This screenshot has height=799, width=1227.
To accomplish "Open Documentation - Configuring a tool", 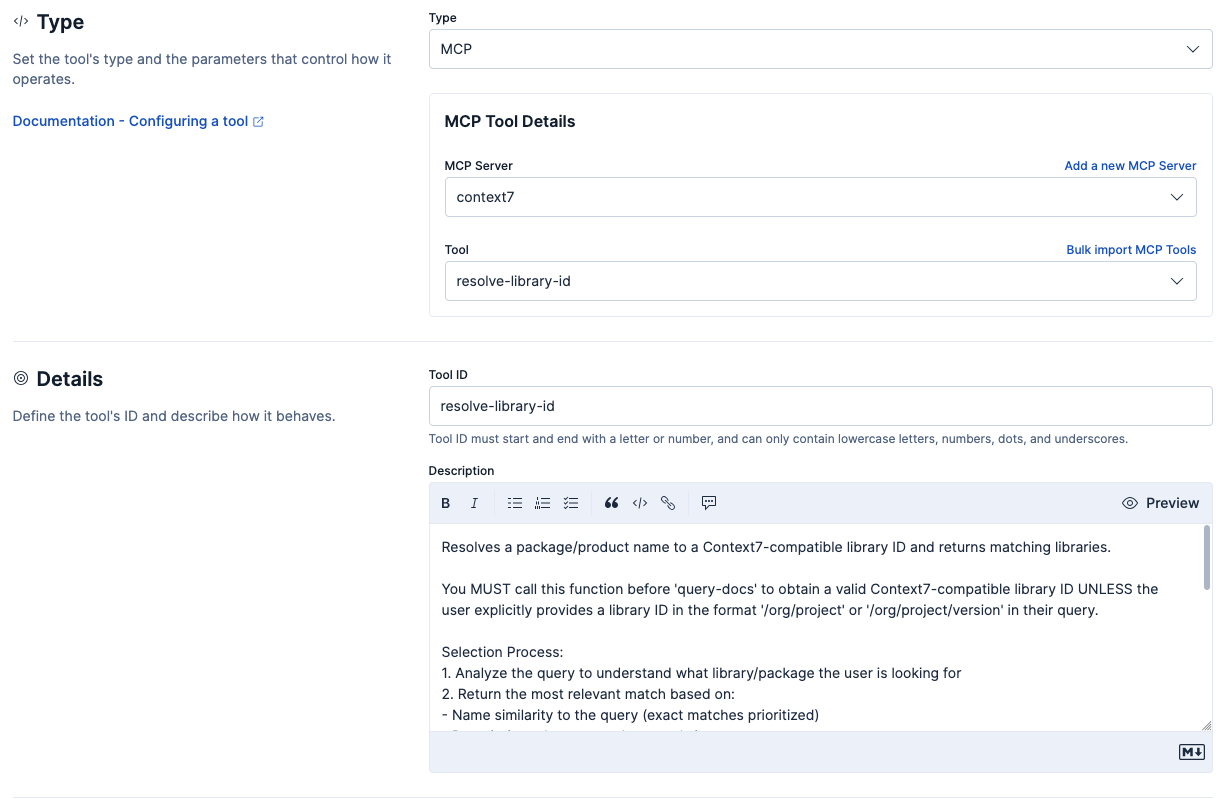I will [x=130, y=121].
